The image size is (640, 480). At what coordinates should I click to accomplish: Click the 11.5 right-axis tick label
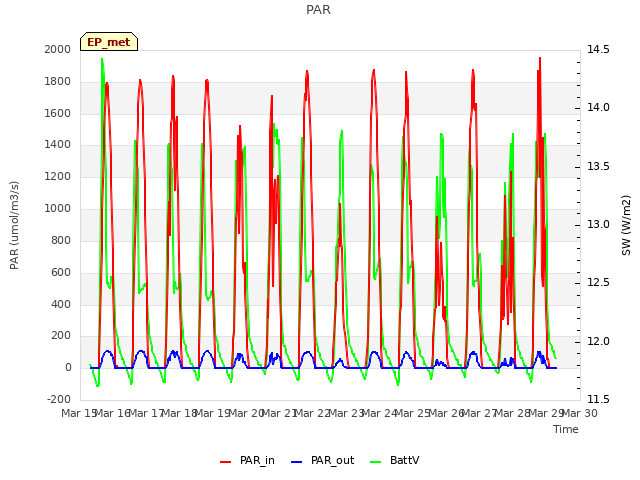tap(598, 399)
